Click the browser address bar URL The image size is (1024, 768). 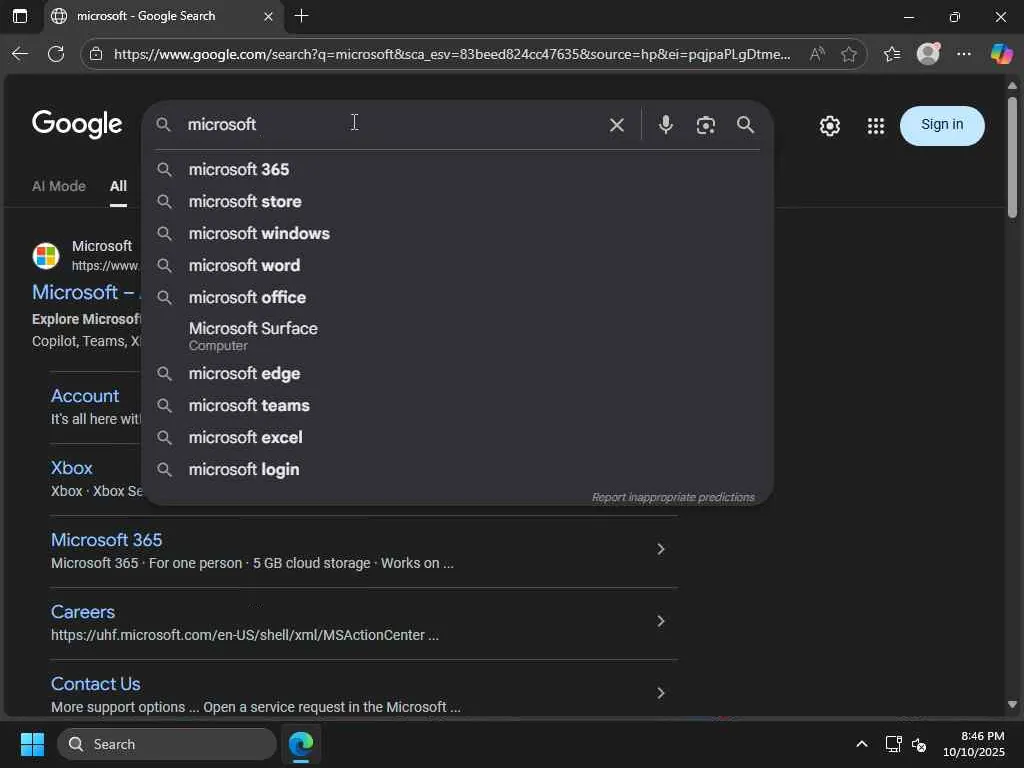(452, 54)
